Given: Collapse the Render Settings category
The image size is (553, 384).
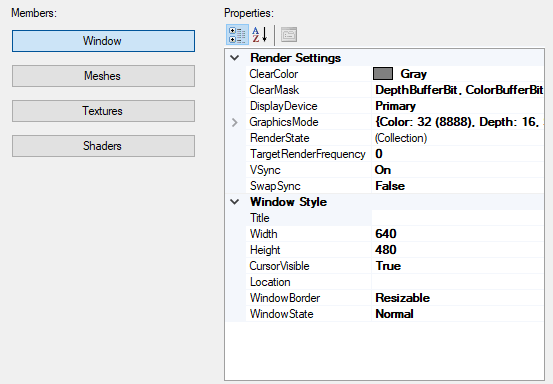Looking at the screenshot, I should 235,58.
